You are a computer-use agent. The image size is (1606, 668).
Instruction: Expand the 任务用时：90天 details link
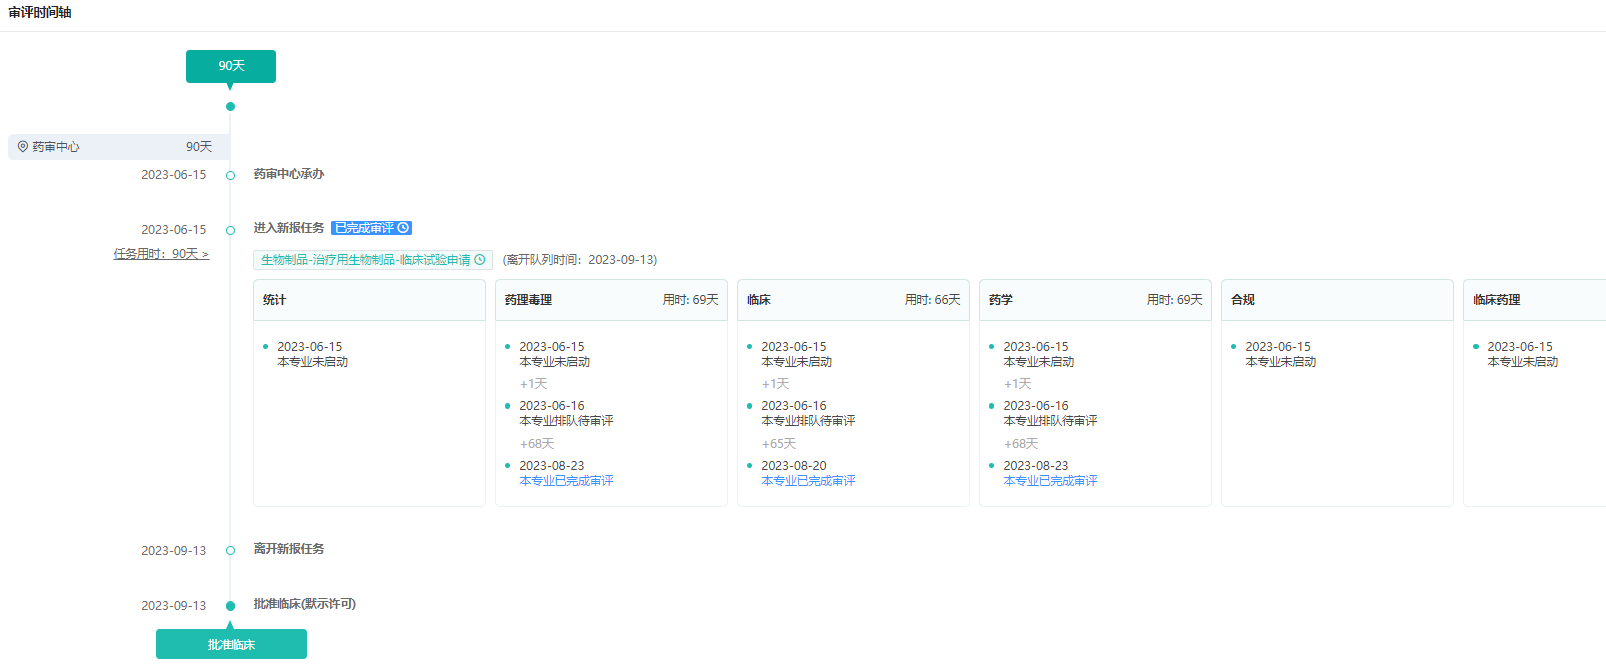click(161, 254)
